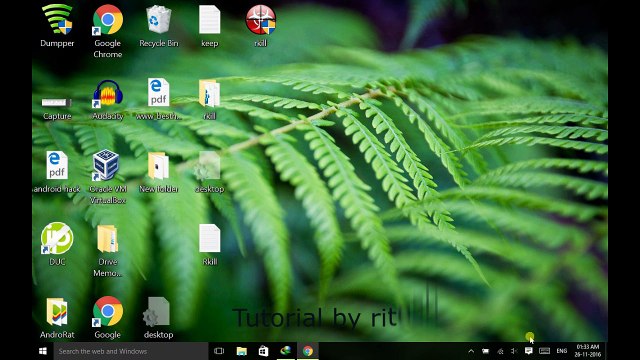Viewport: 640px width, 360px height.
Task: Open the Windows Start menu
Action: [43, 351]
